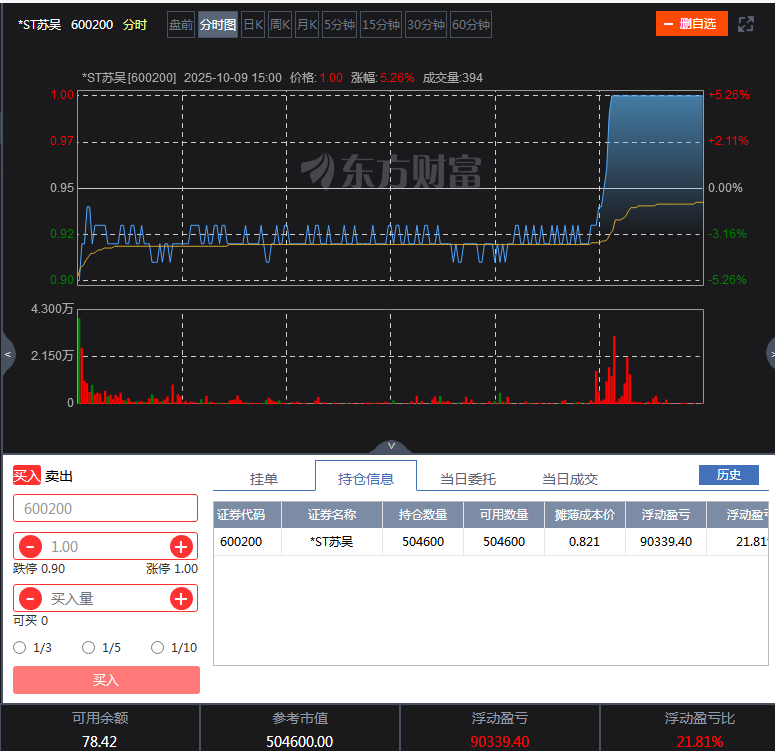Switch to 60分钟 chart

(471, 25)
